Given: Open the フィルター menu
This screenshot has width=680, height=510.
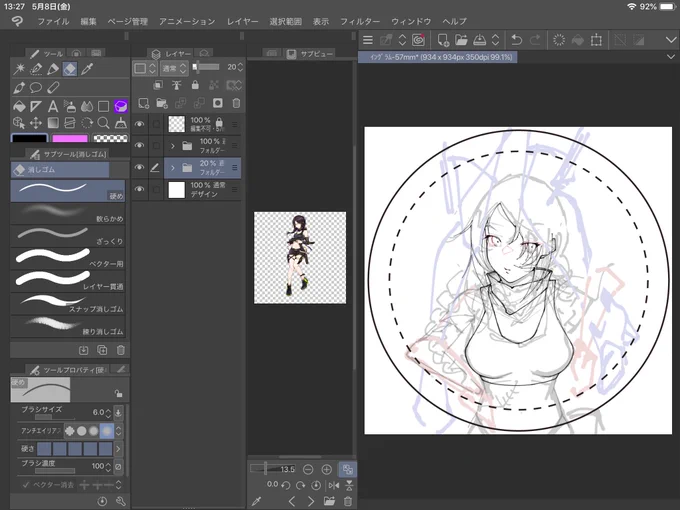Looking at the screenshot, I should [360, 21].
